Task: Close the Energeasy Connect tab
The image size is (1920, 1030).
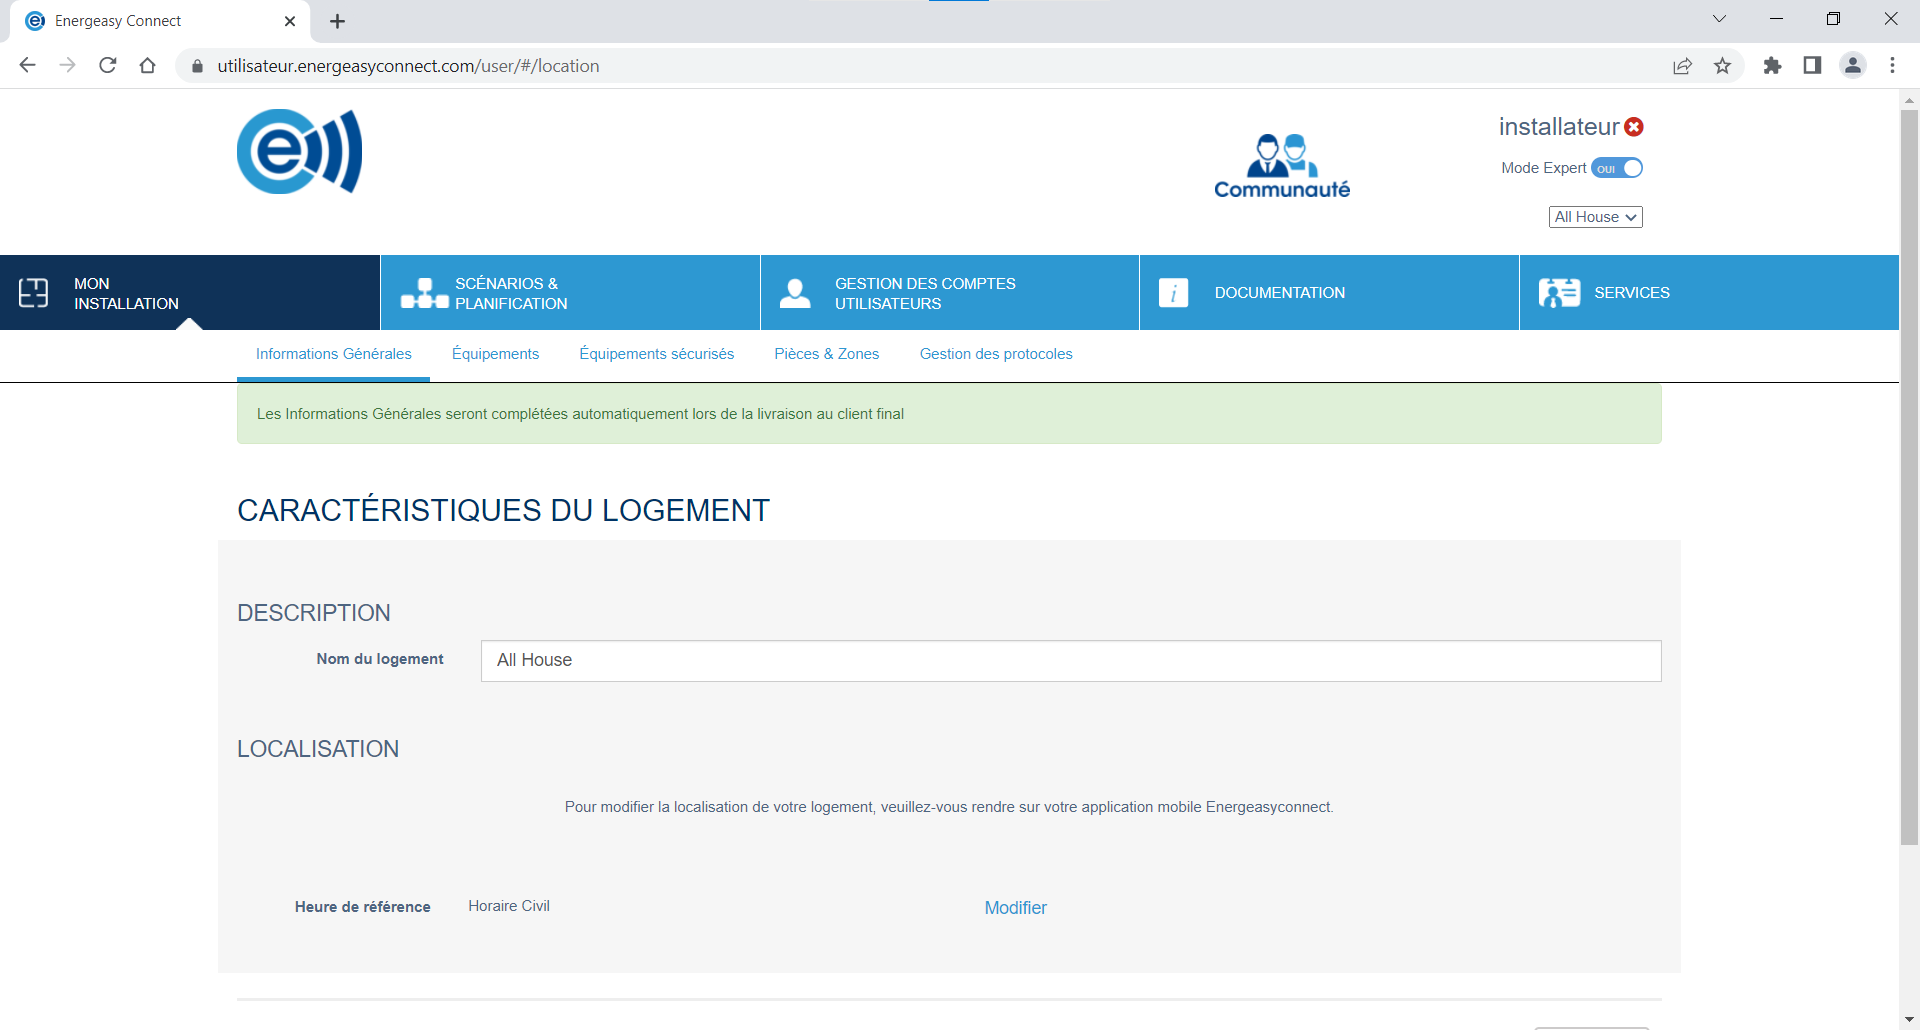Action: (290, 21)
